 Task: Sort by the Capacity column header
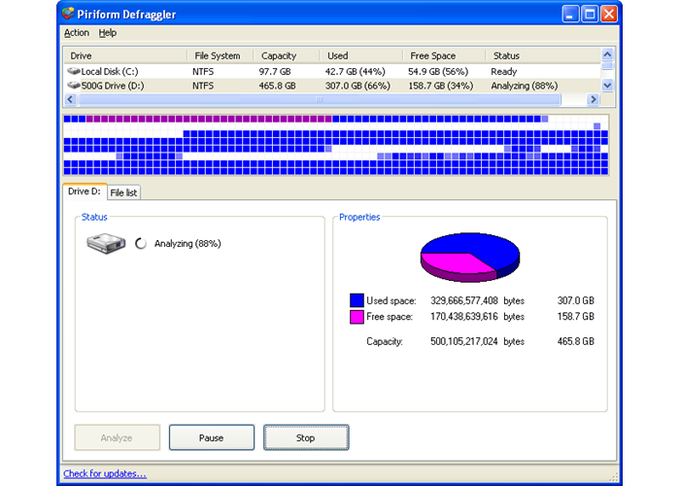[x=286, y=56]
